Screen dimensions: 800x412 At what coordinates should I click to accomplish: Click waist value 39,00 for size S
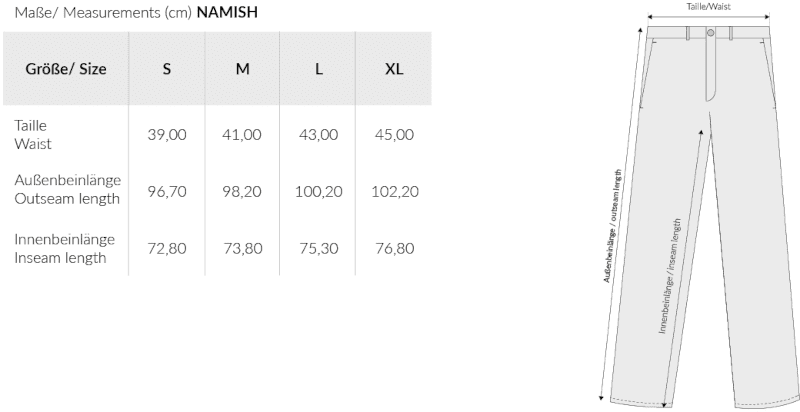pos(167,135)
